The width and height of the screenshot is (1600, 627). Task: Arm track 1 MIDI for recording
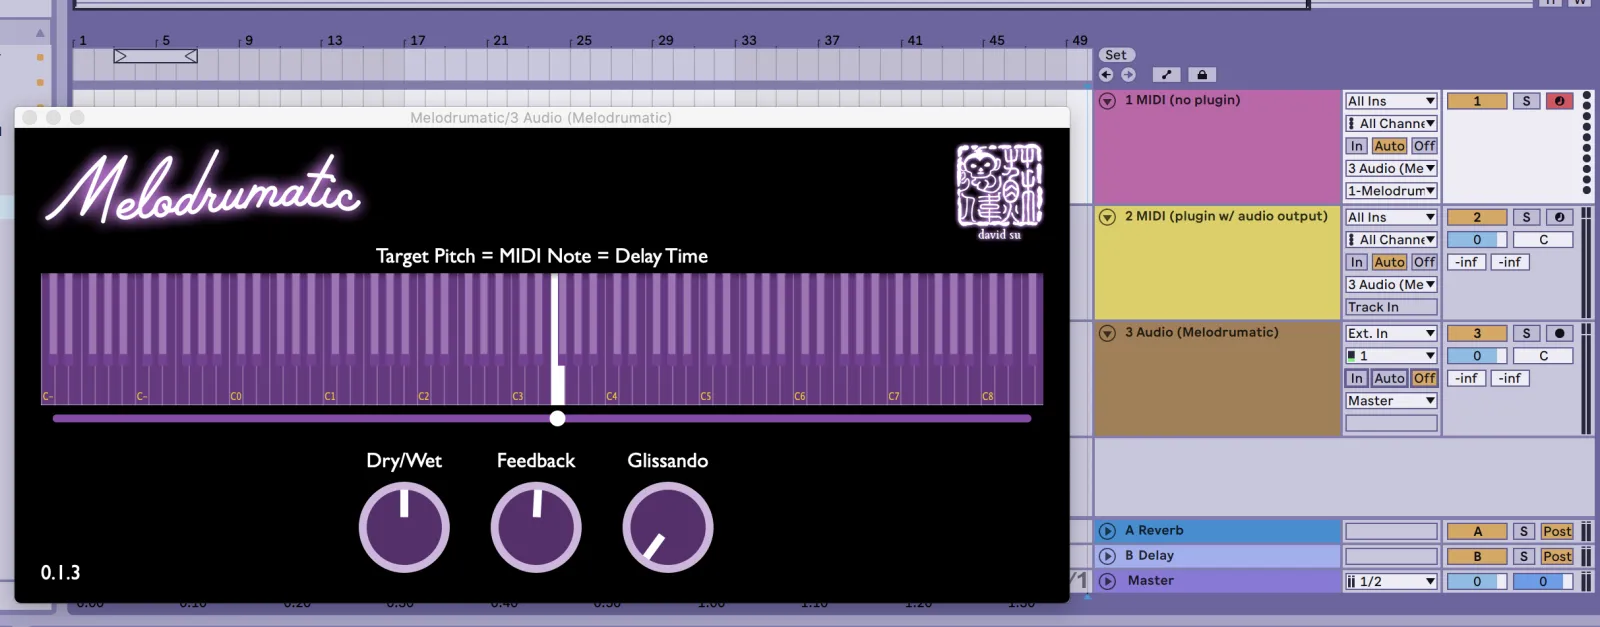[x=1559, y=101]
